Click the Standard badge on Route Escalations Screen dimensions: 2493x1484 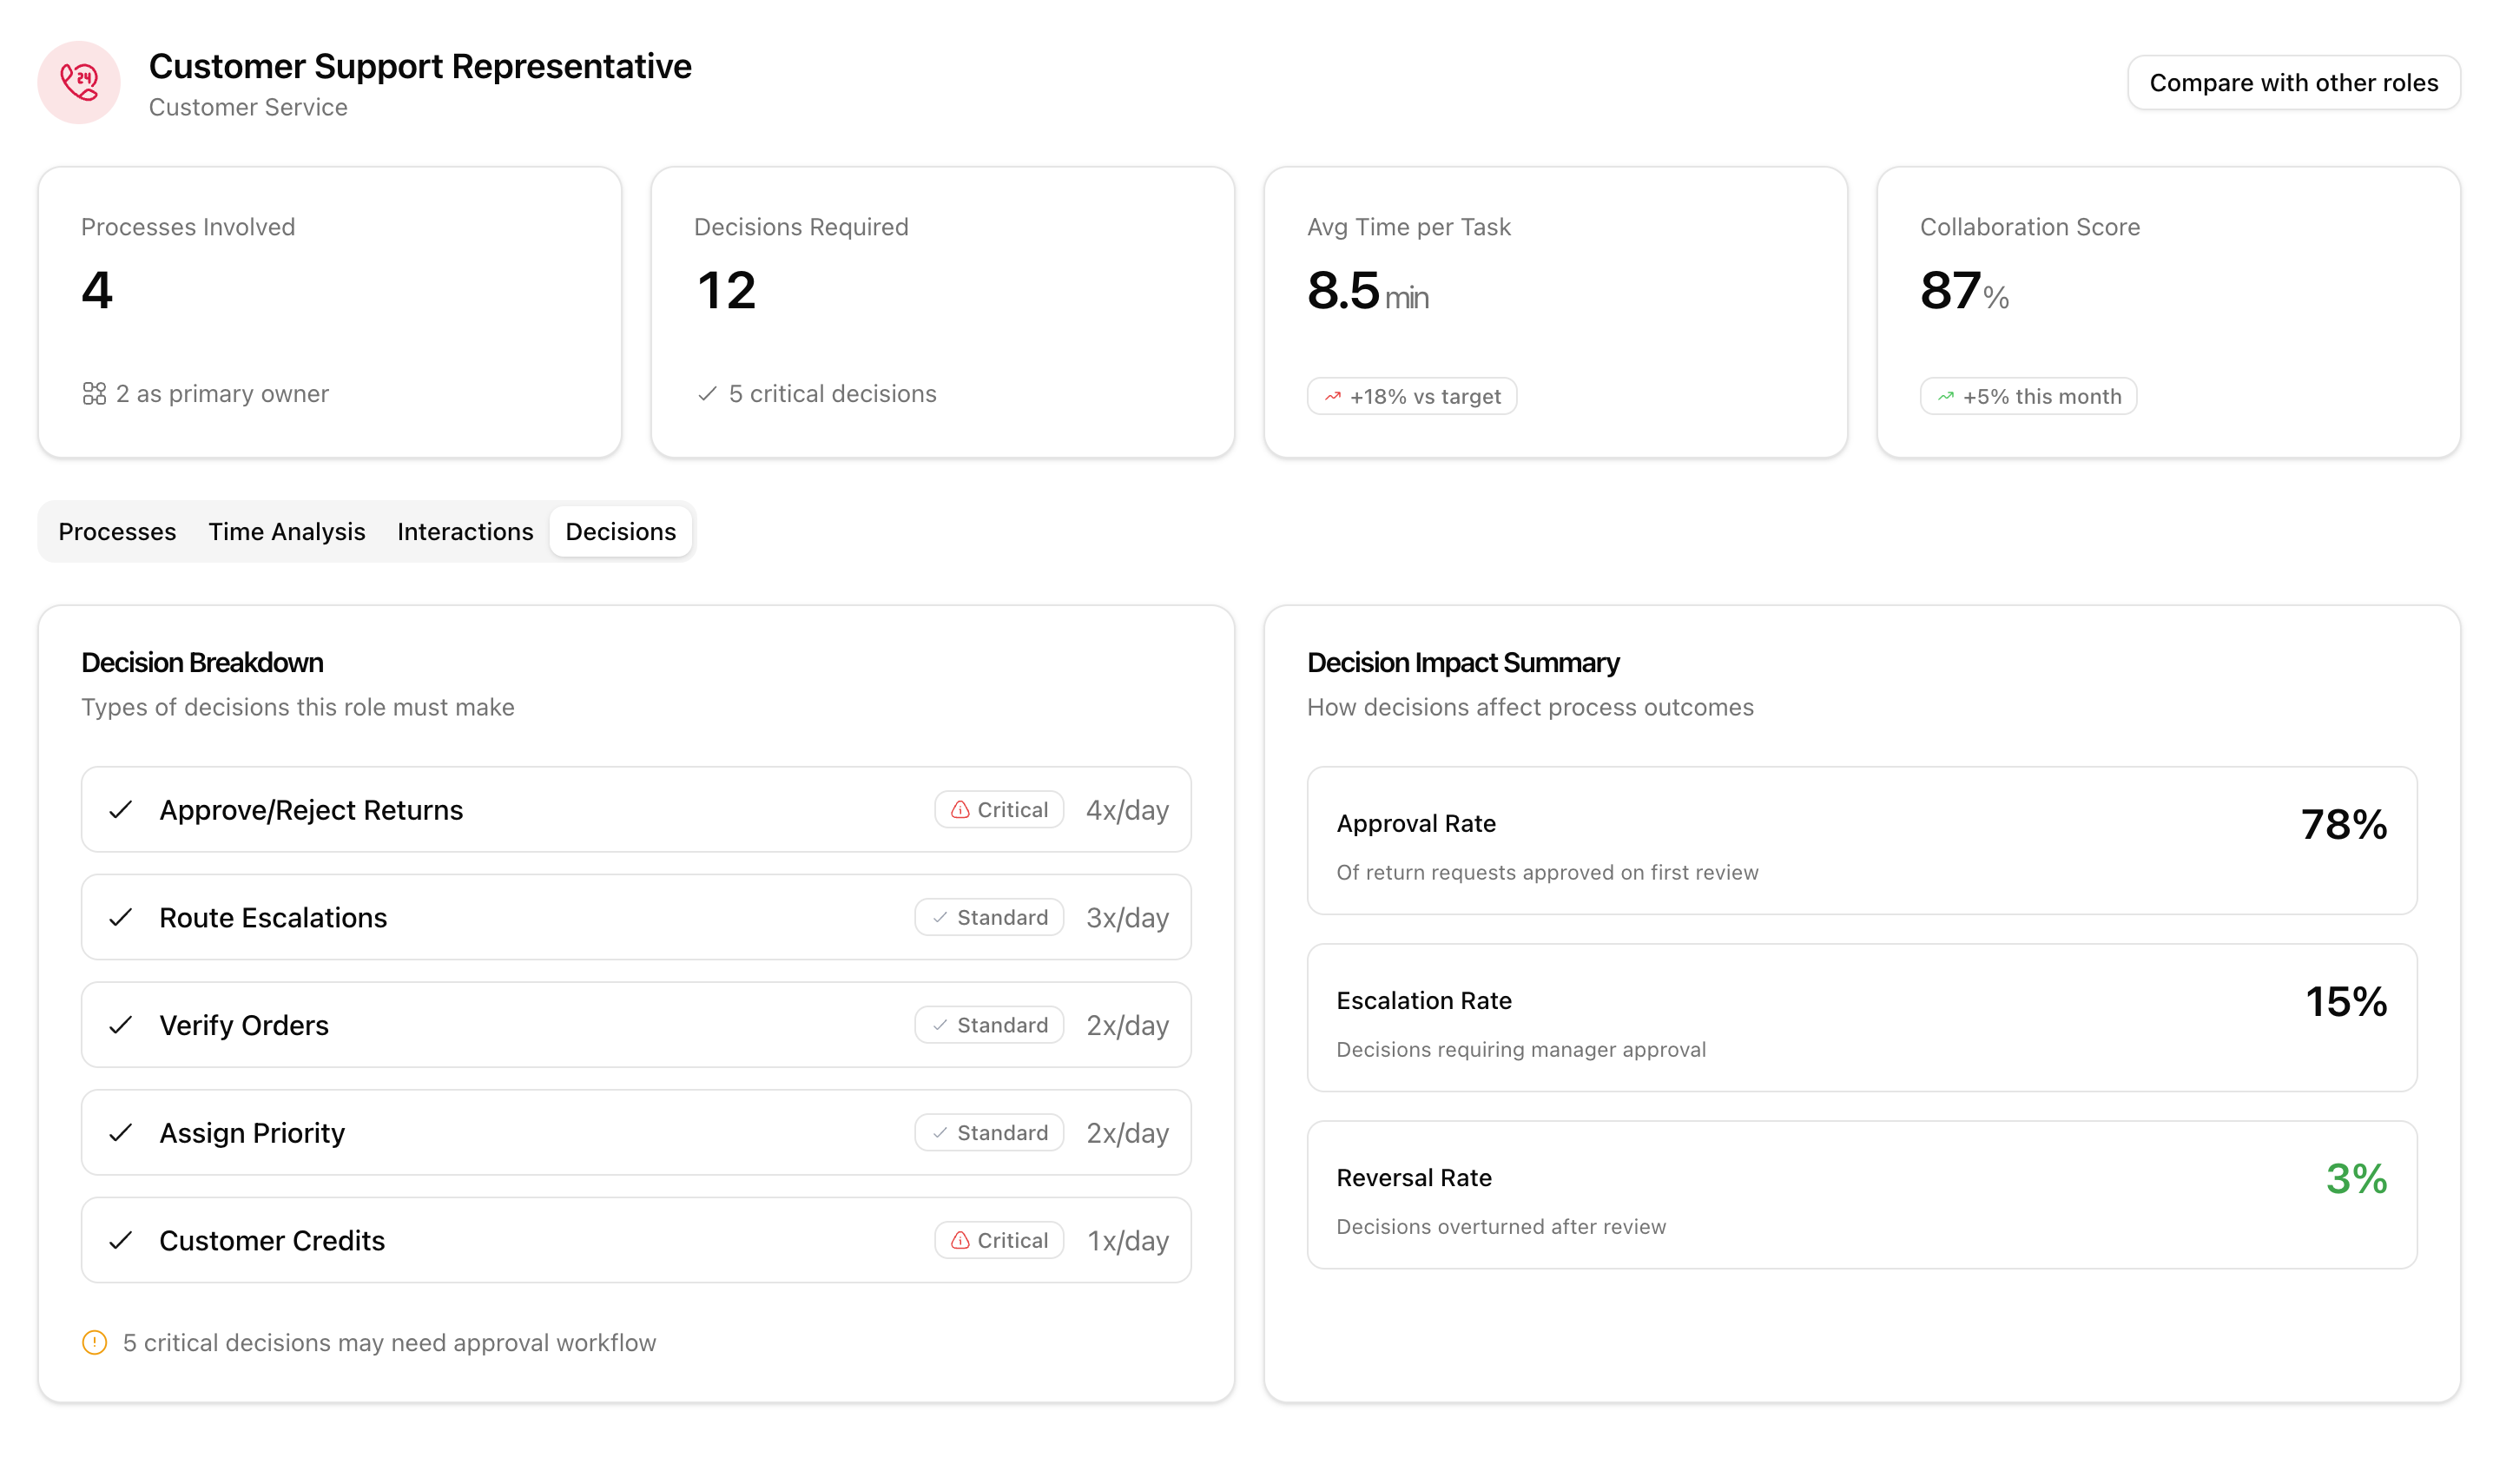[989, 917]
